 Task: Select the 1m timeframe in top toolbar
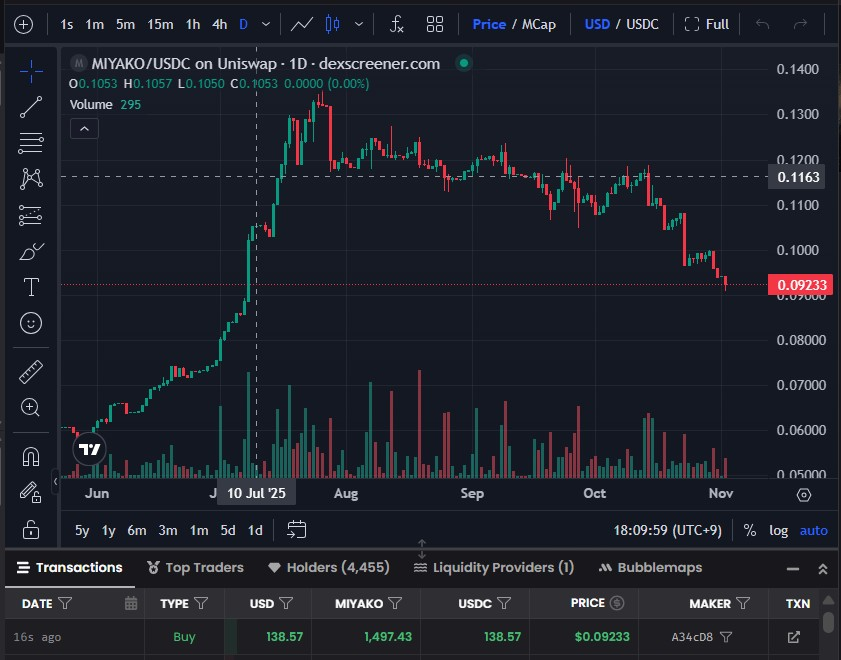(94, 25)
